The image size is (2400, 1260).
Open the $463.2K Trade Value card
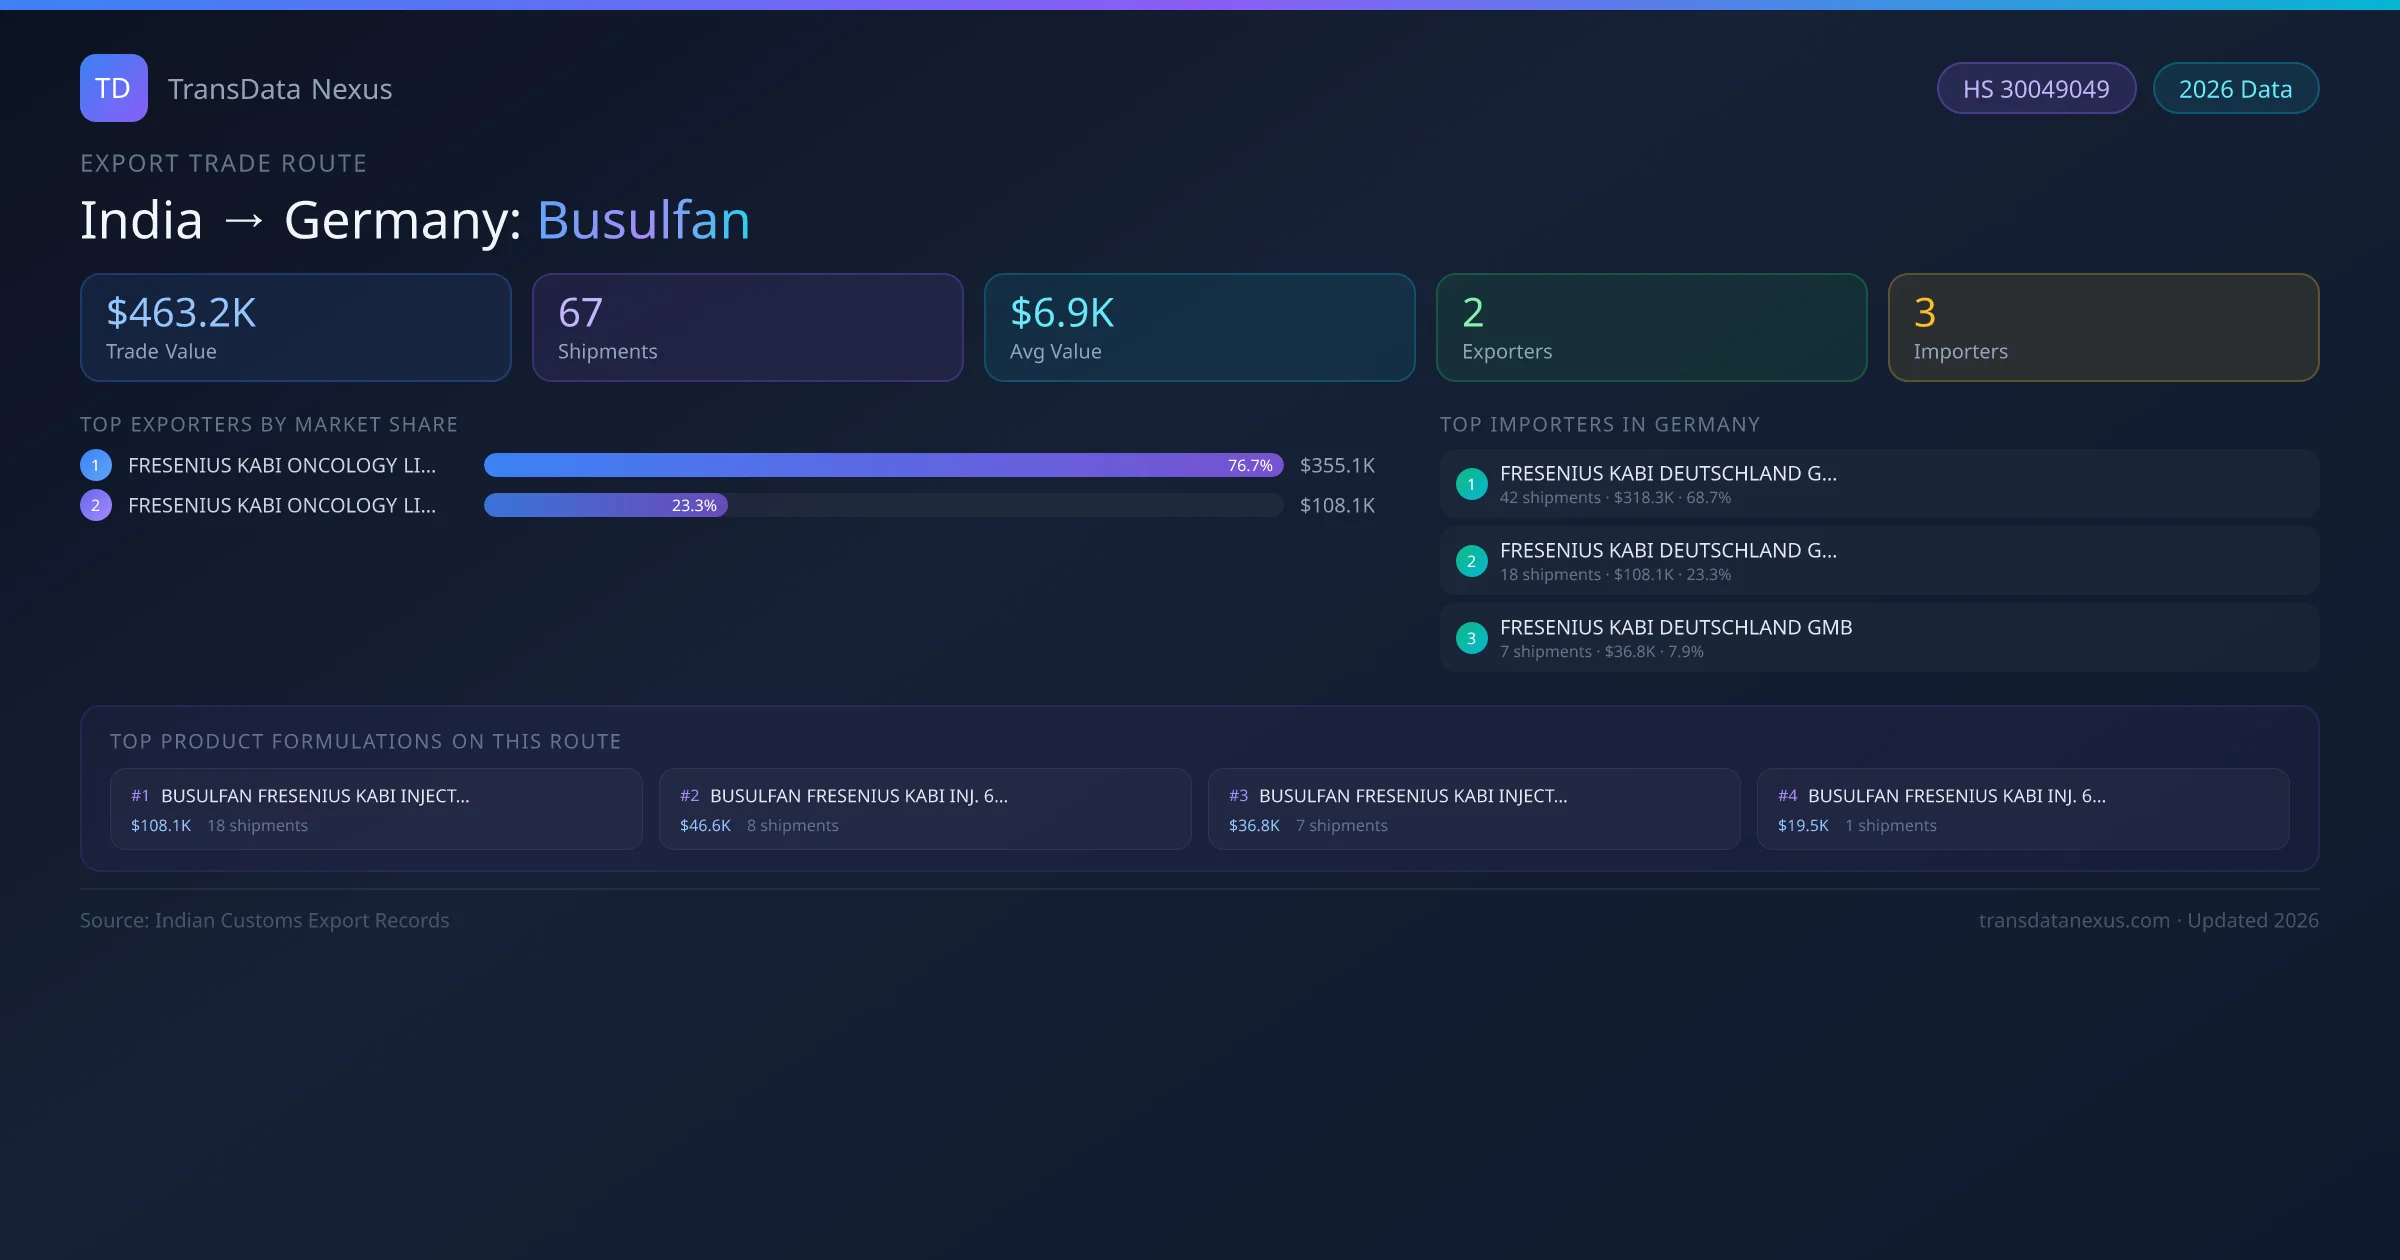coord(295,328)
